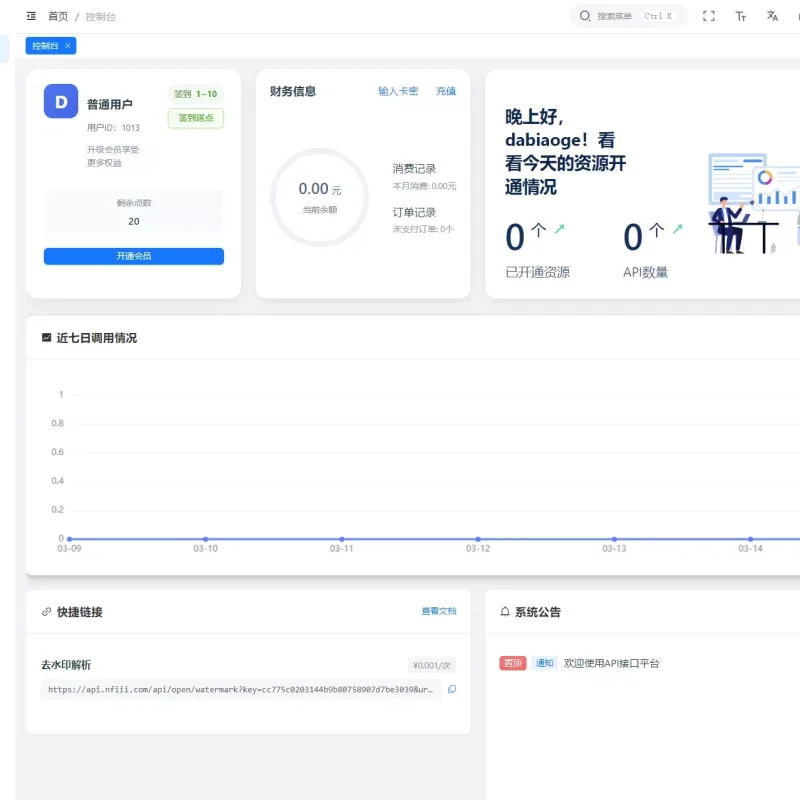The height and width of the screenshot is (800, 800).
Task: Open 订单记录
Action: (x=414, y=212)
